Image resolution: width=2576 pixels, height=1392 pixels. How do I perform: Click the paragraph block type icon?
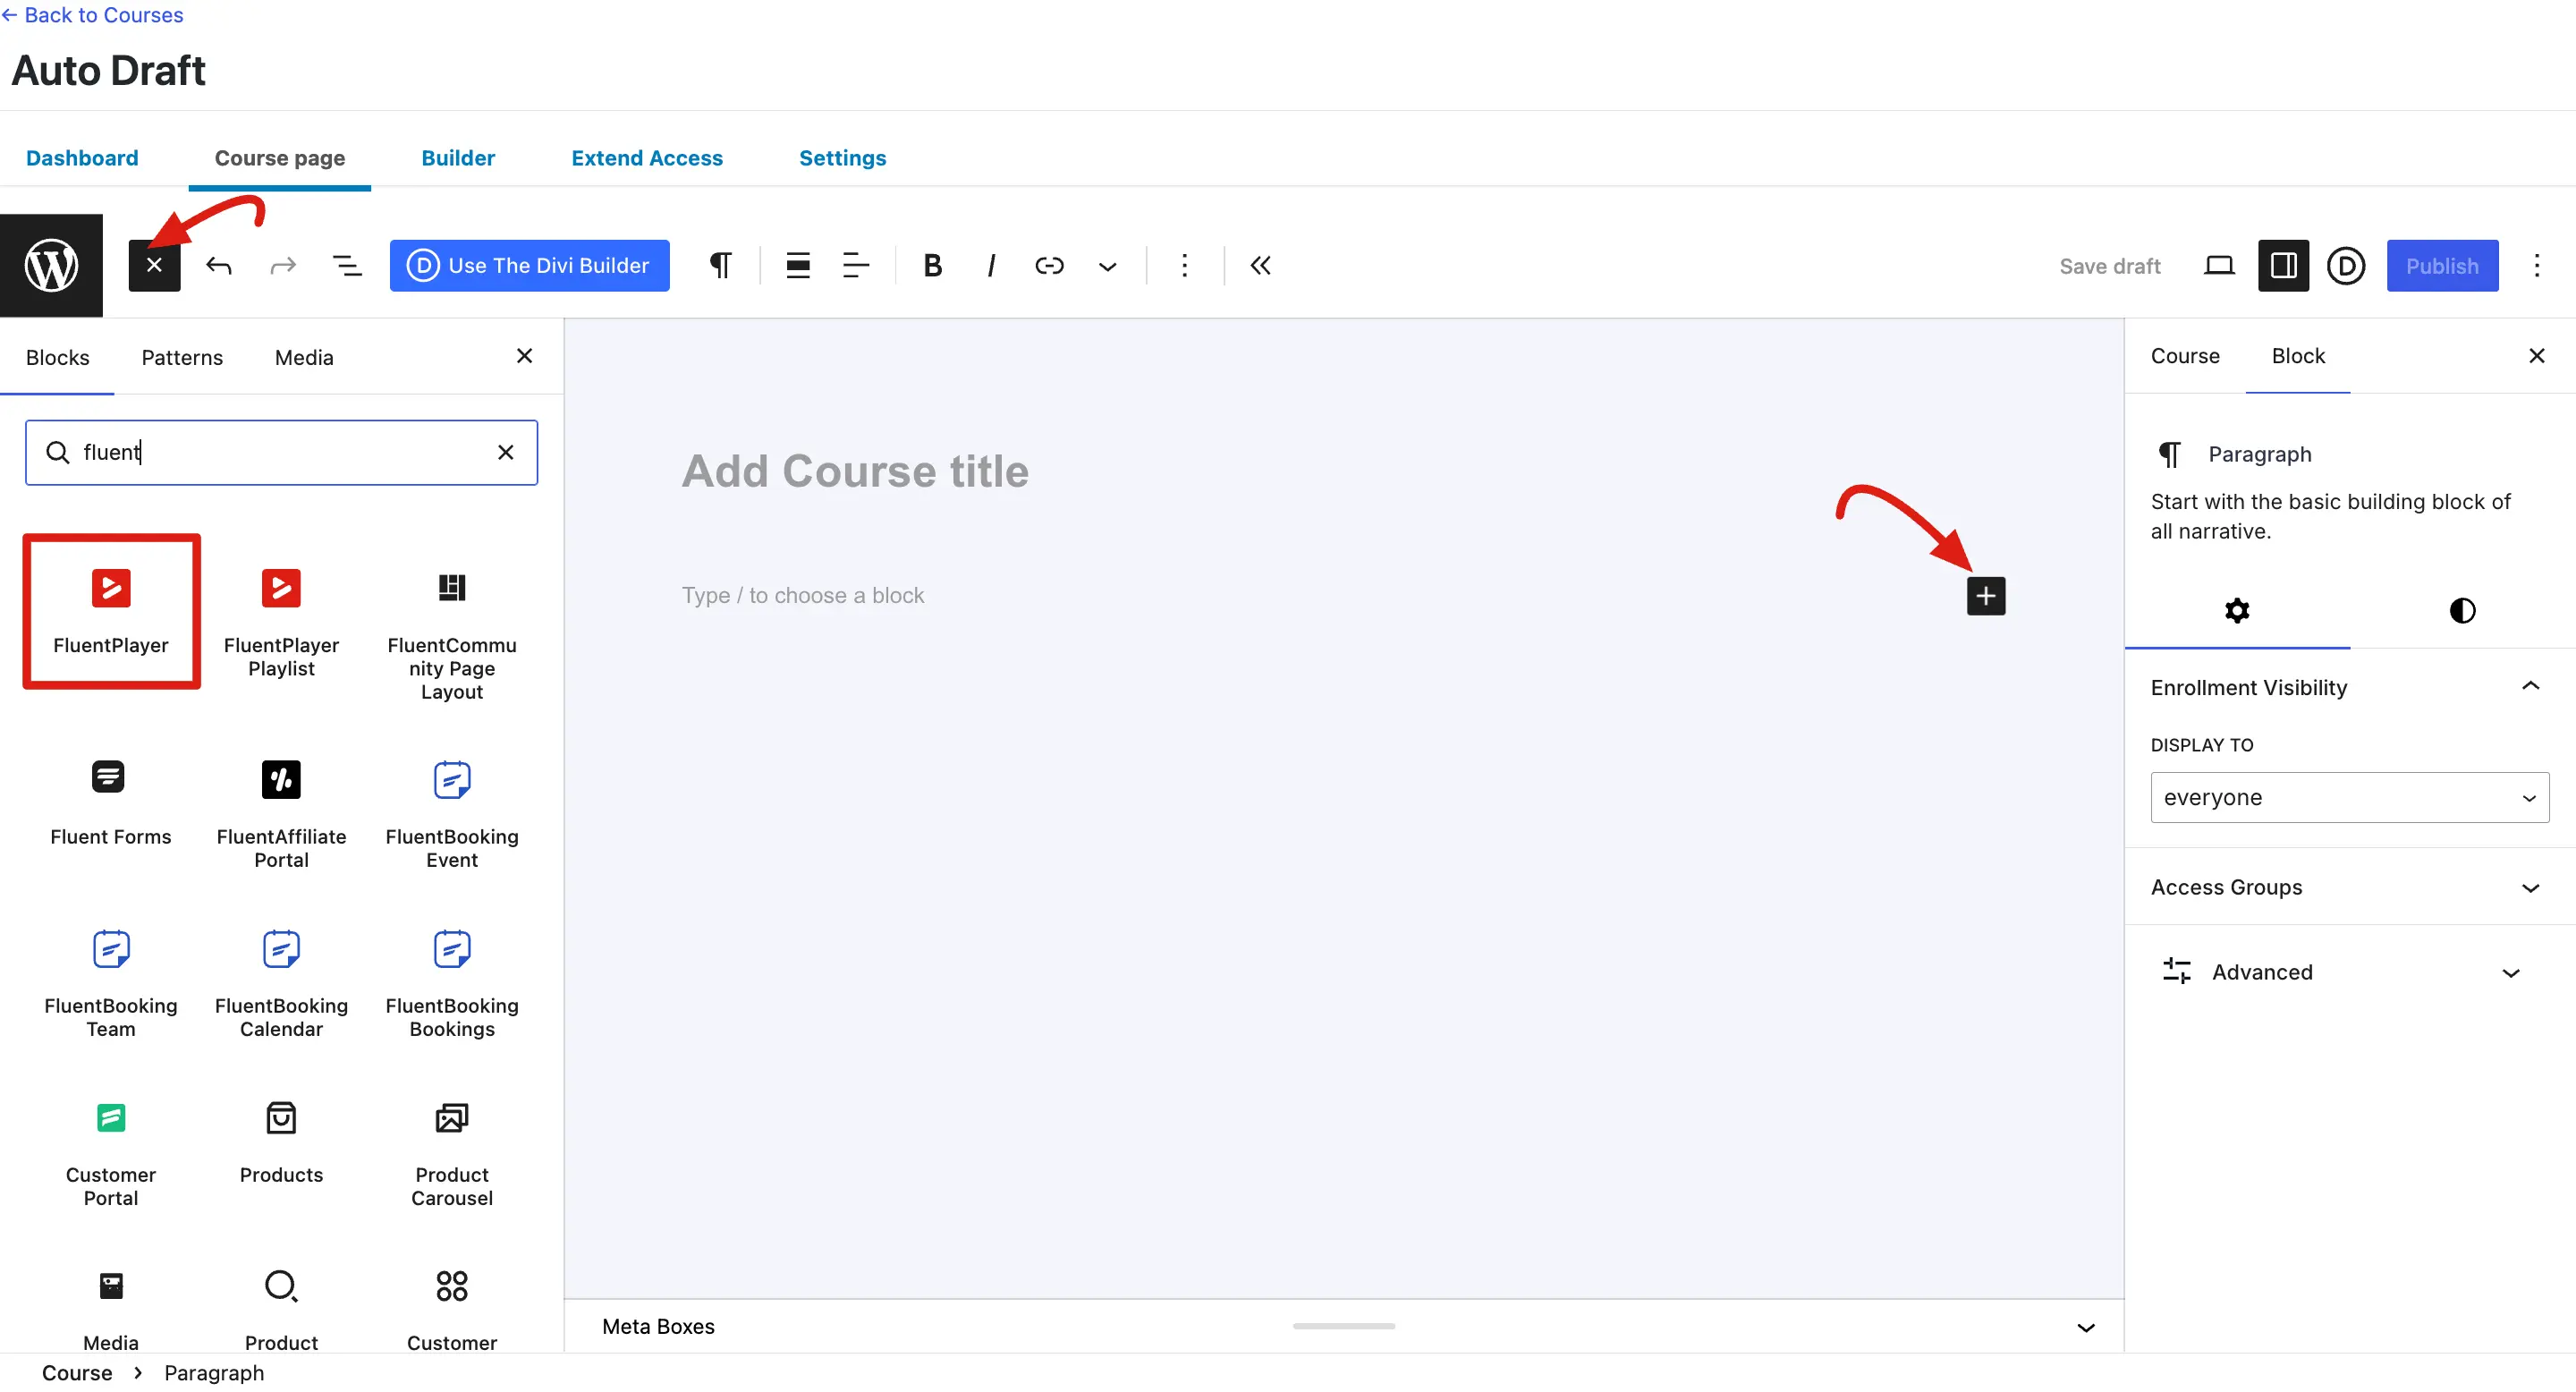tap(720, 265)
